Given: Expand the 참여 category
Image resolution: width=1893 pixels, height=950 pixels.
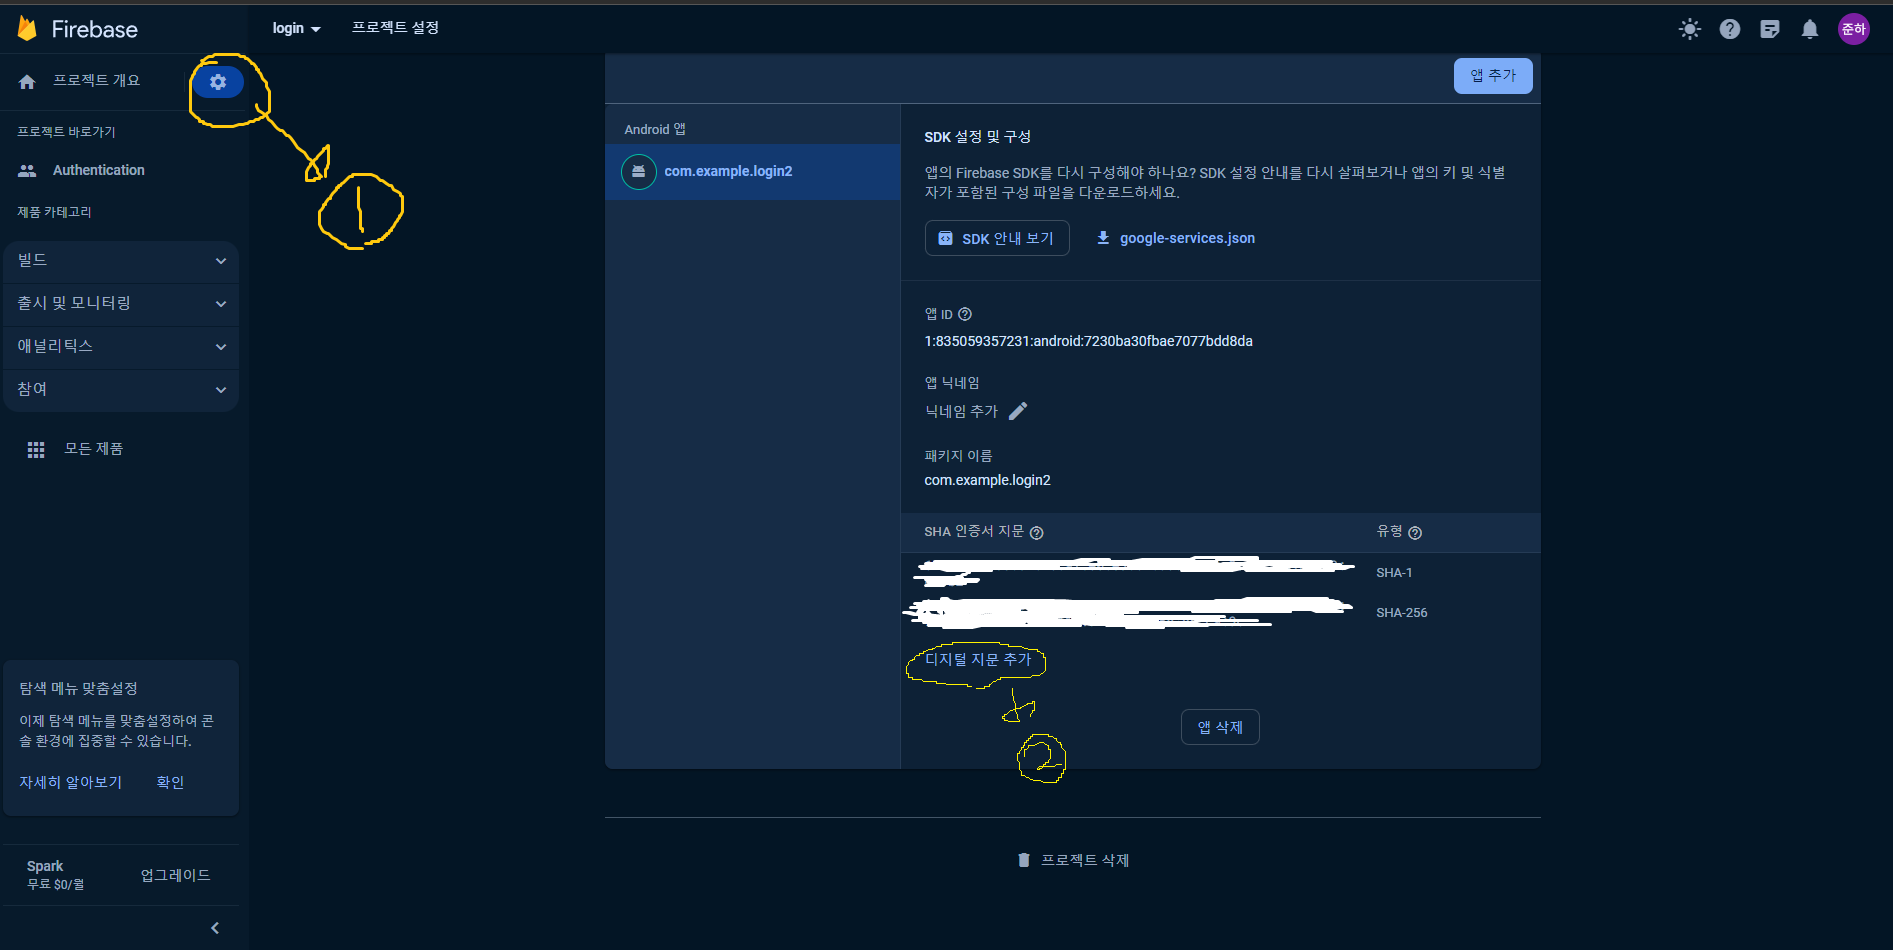Looking at the screenshot, I should tap(121, 390).
